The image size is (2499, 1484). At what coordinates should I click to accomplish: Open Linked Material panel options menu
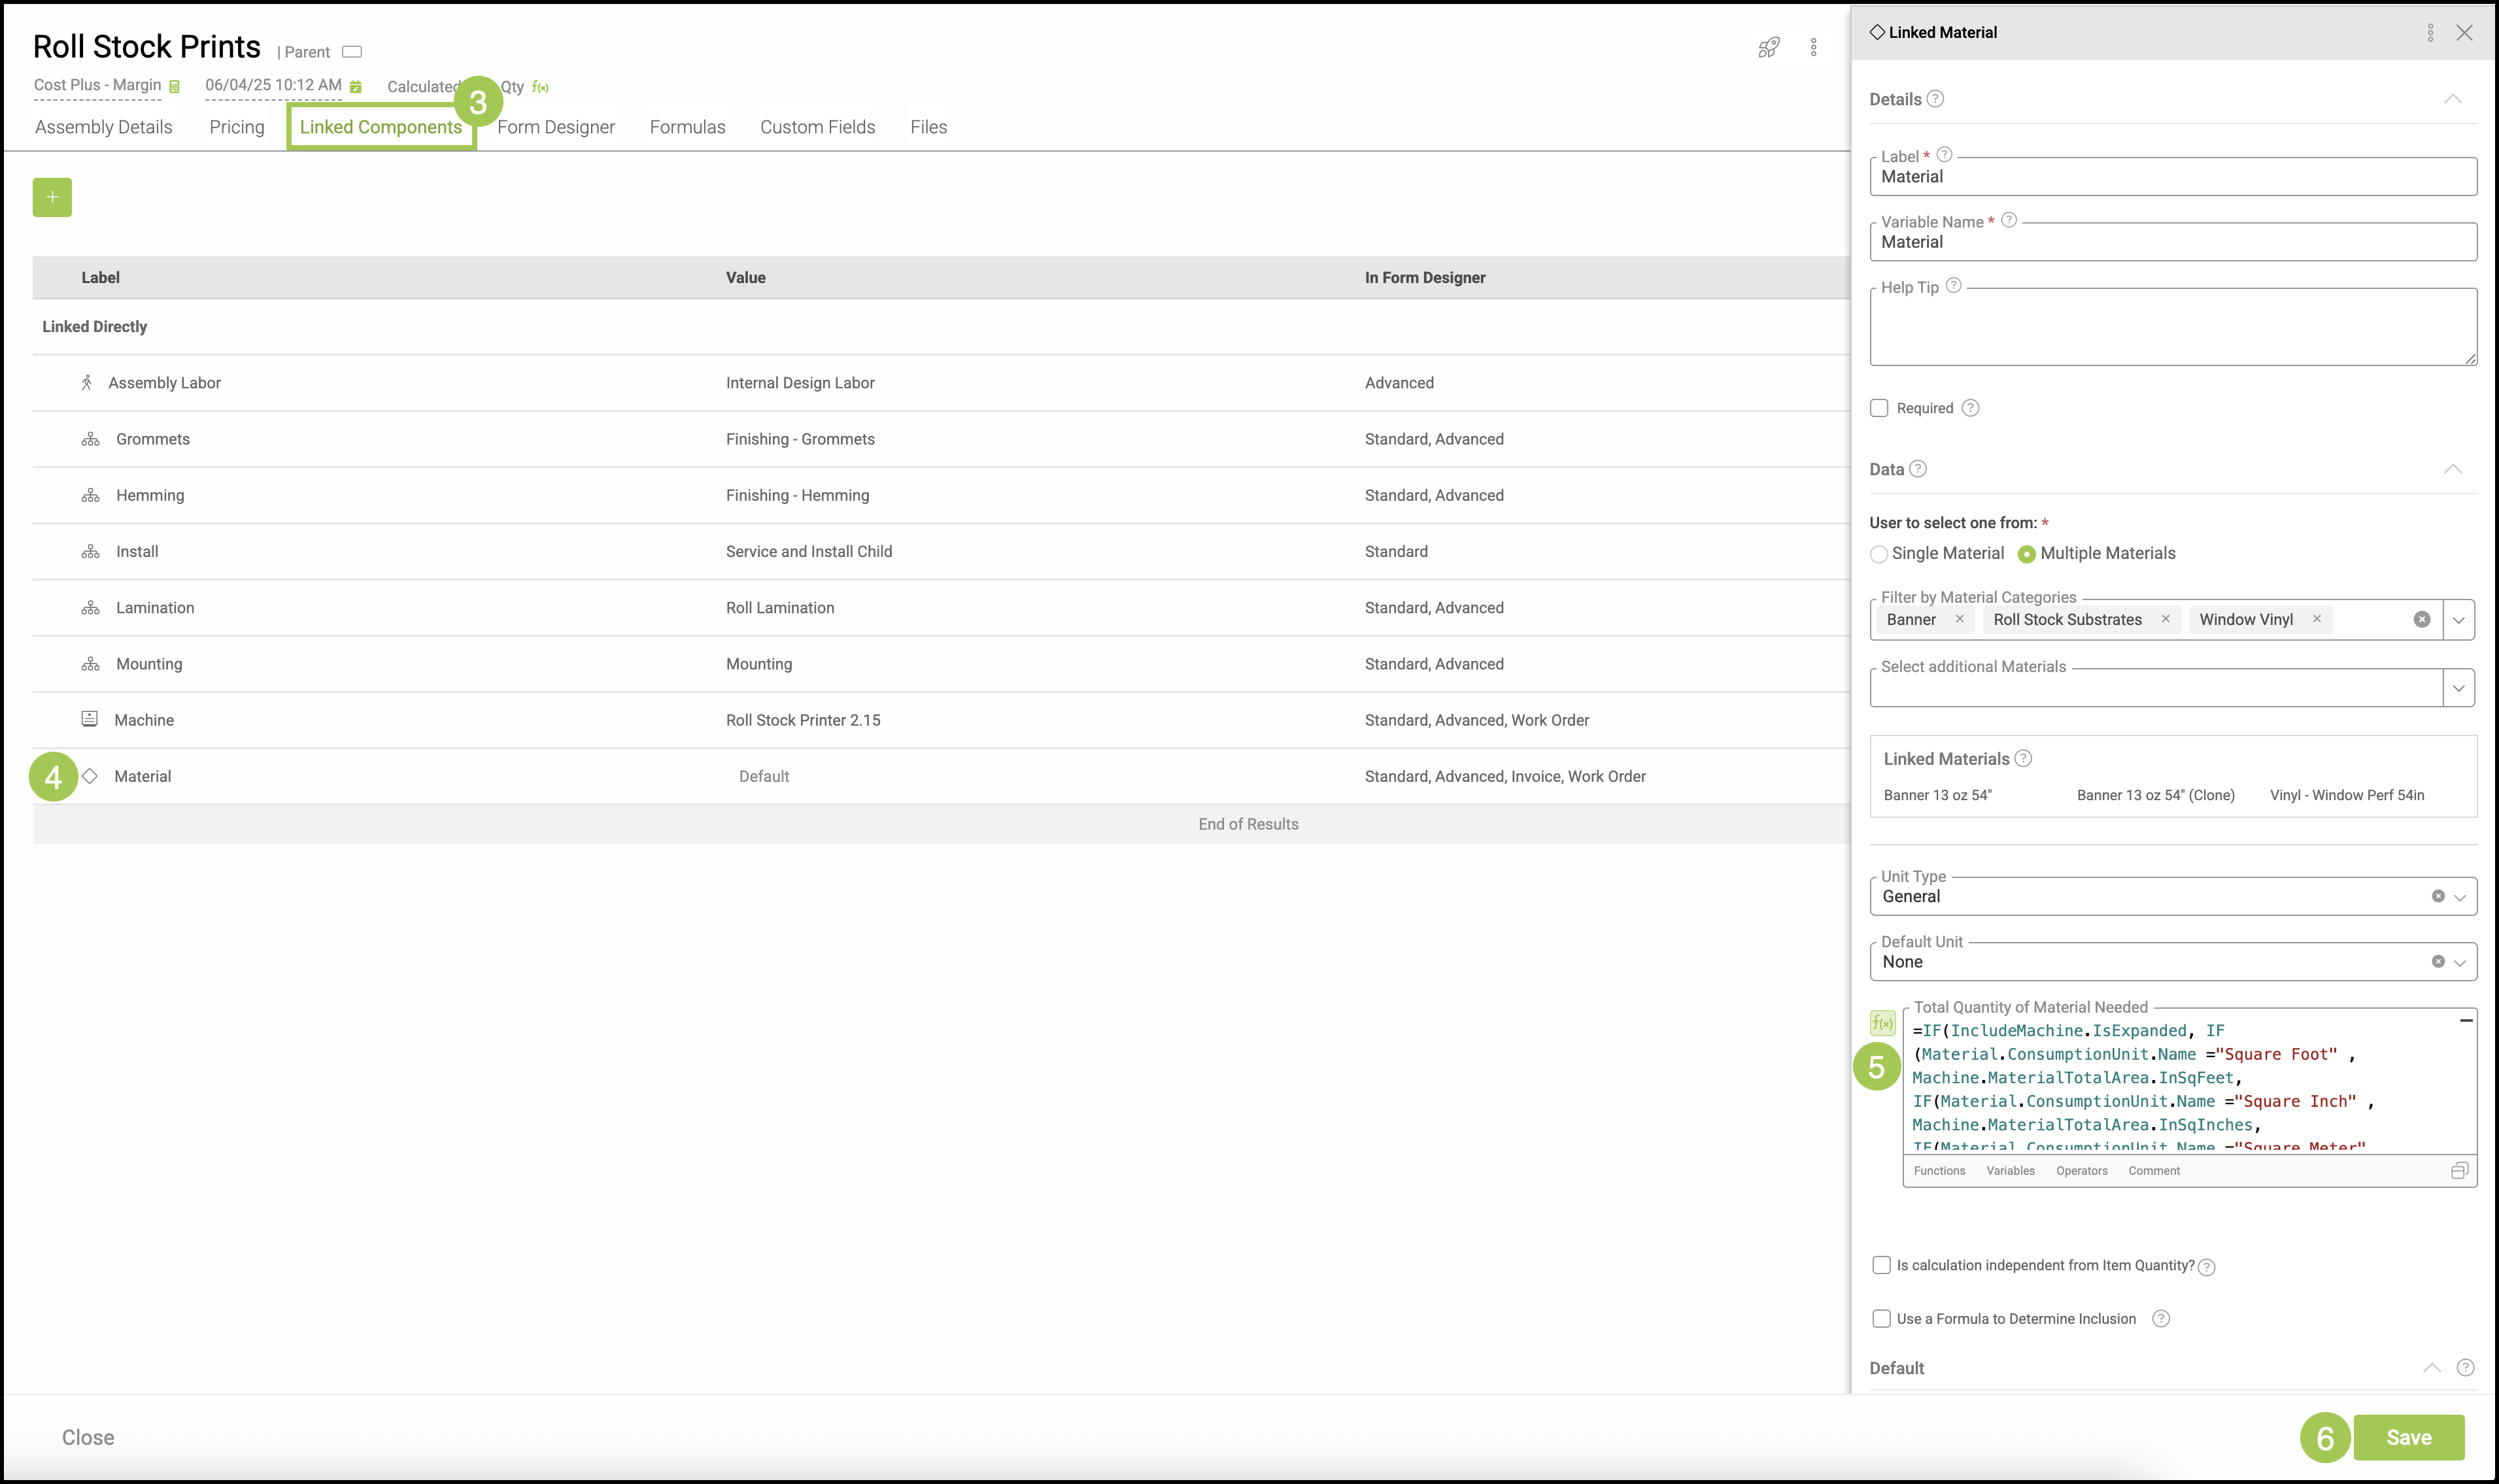coord(2429,33)
